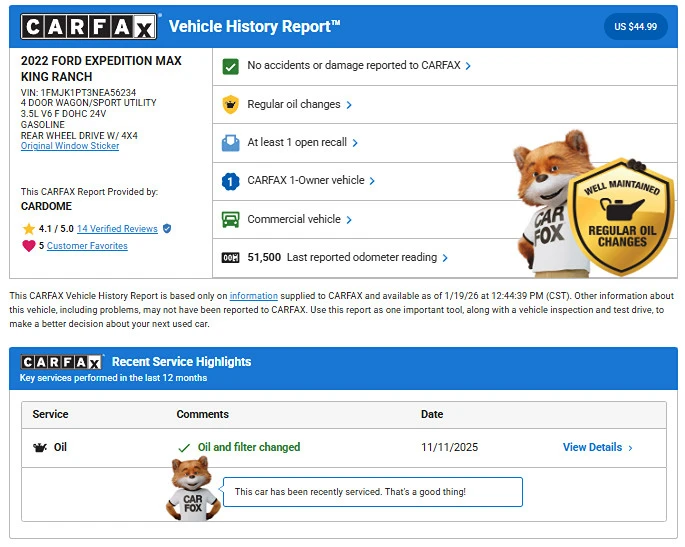Viewport: 685px width, 547px height.
Task: Expand the Commercial vehicle chevron
Action: tap(349, 220)
